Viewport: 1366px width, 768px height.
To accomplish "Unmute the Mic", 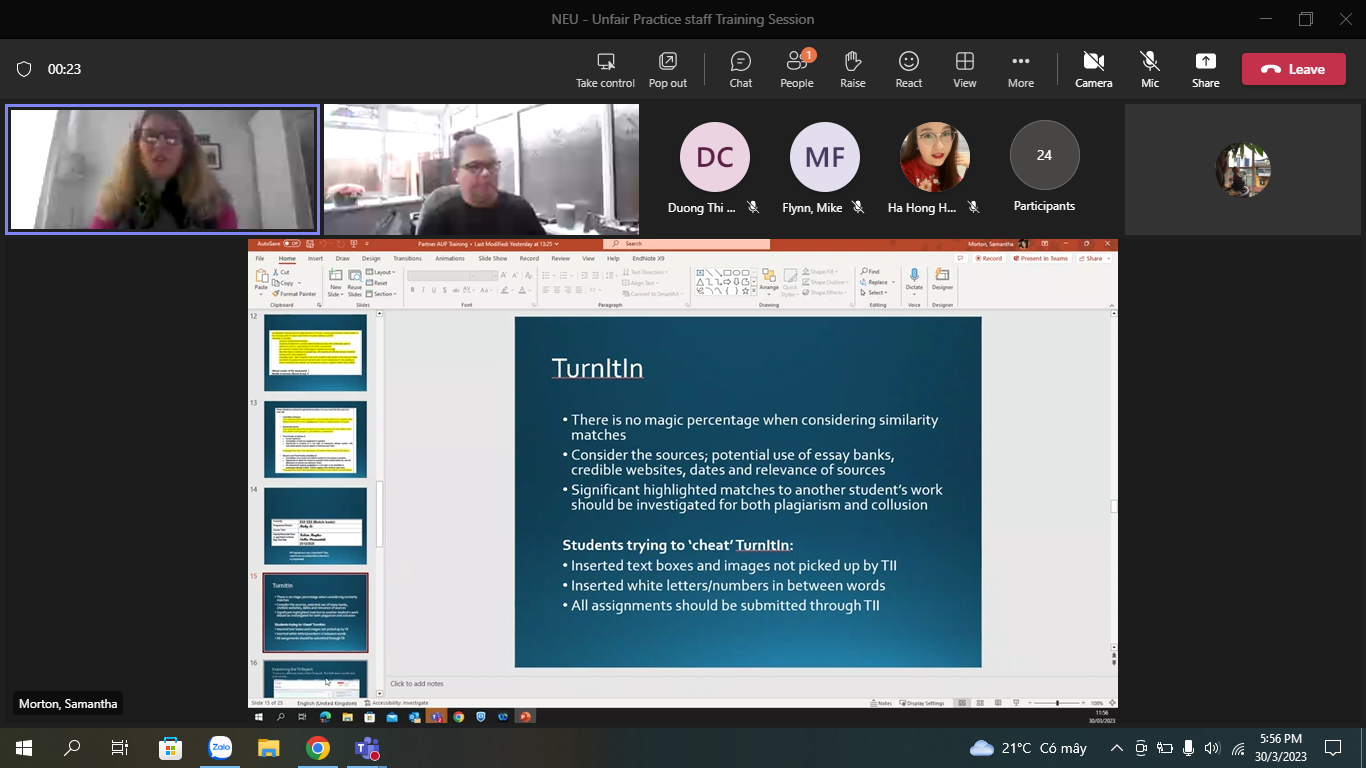I will (x=1150, y=69).
